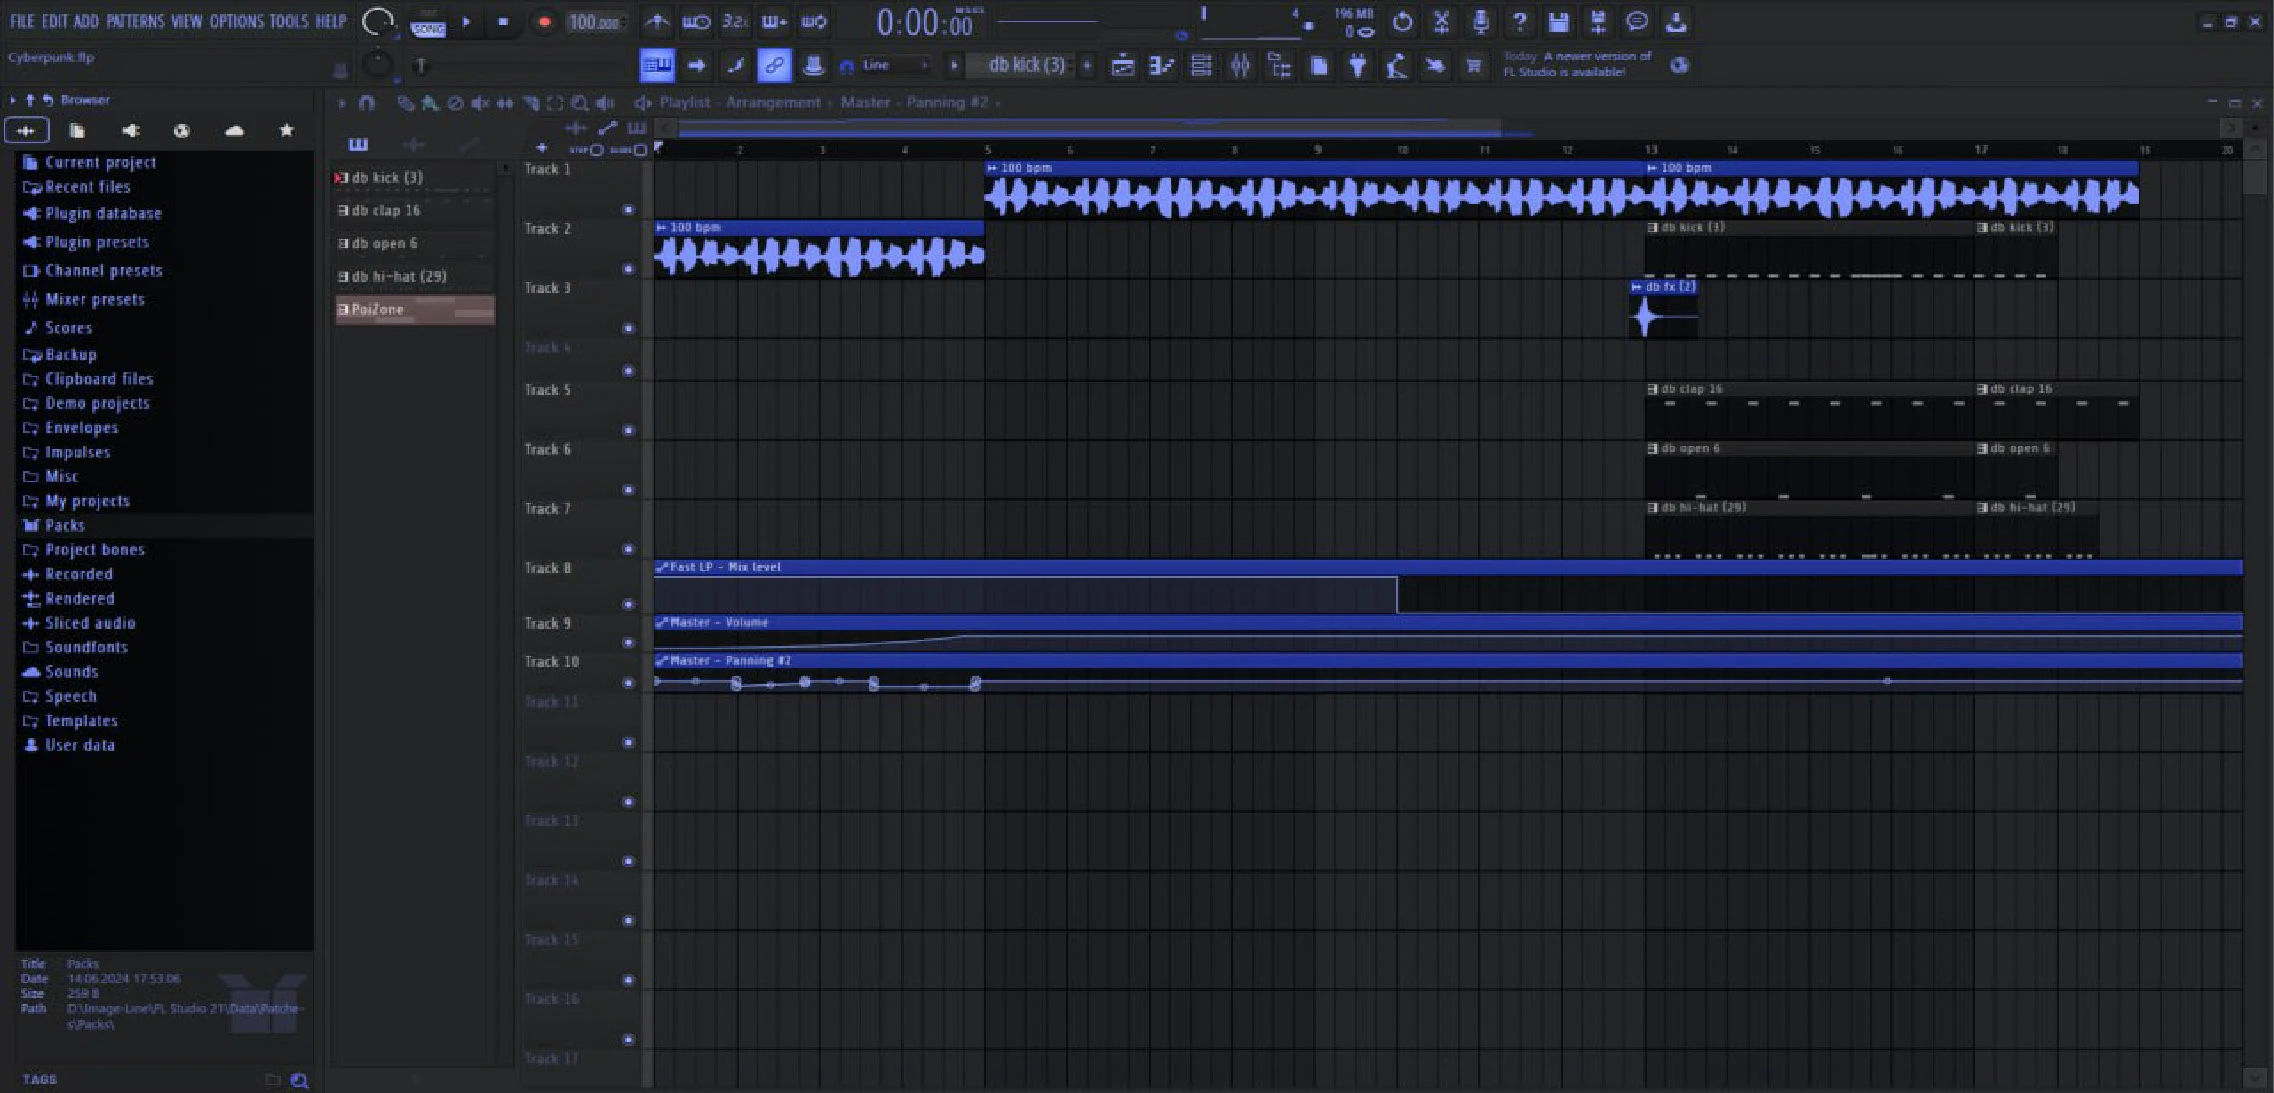Open the shopping cart content library
2274x1093 pixels.
coord(1473,66)
